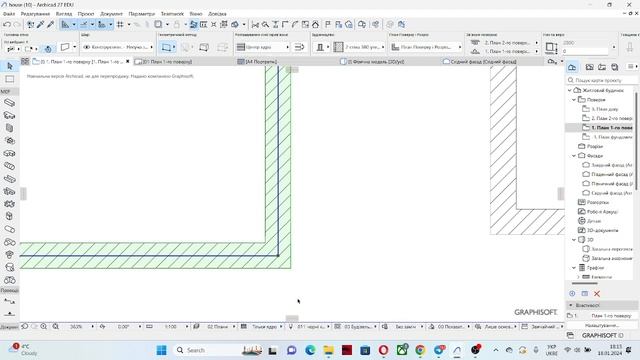Collapse the 3D folder in navigator
Image resolution: width=640 pixels, height=360 pixels.
click(574, 240)
